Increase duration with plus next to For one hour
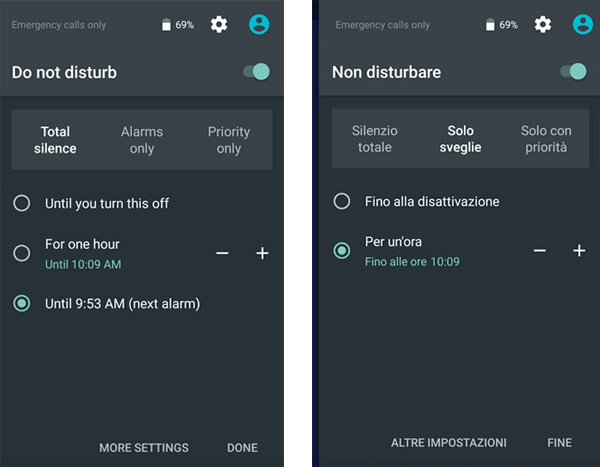 click(262, 253)
